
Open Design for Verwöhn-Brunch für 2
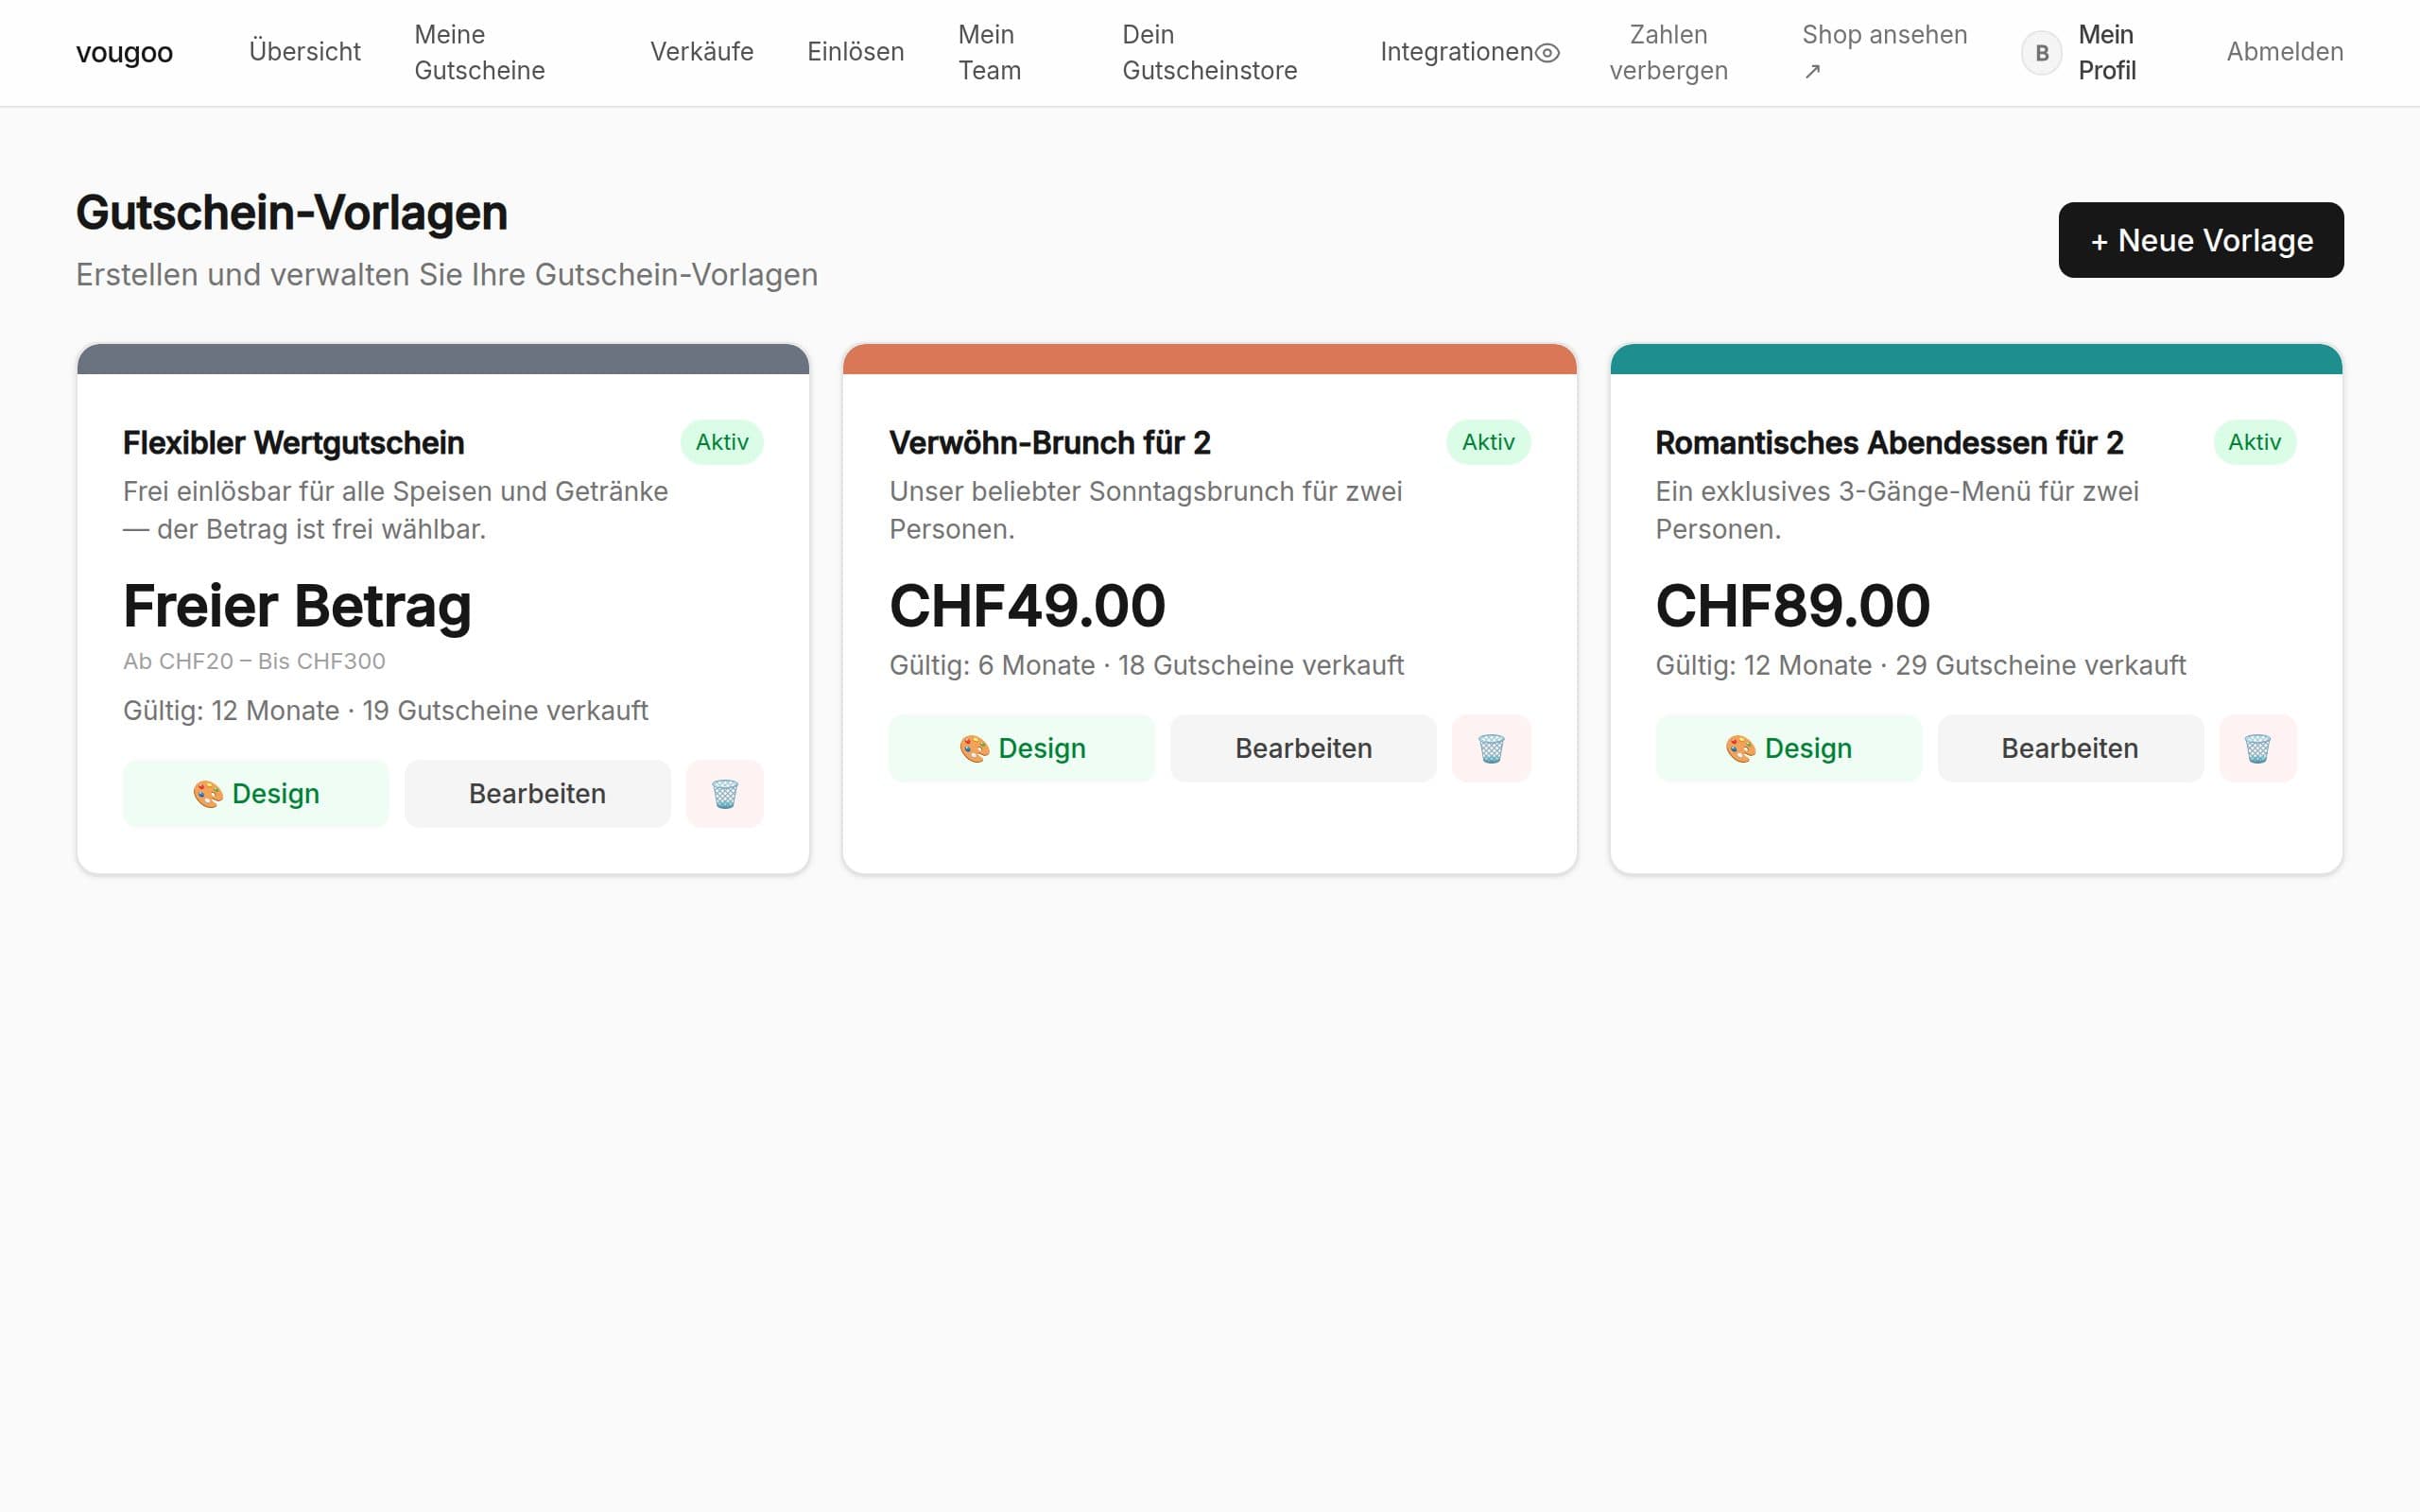(1022, 748)
